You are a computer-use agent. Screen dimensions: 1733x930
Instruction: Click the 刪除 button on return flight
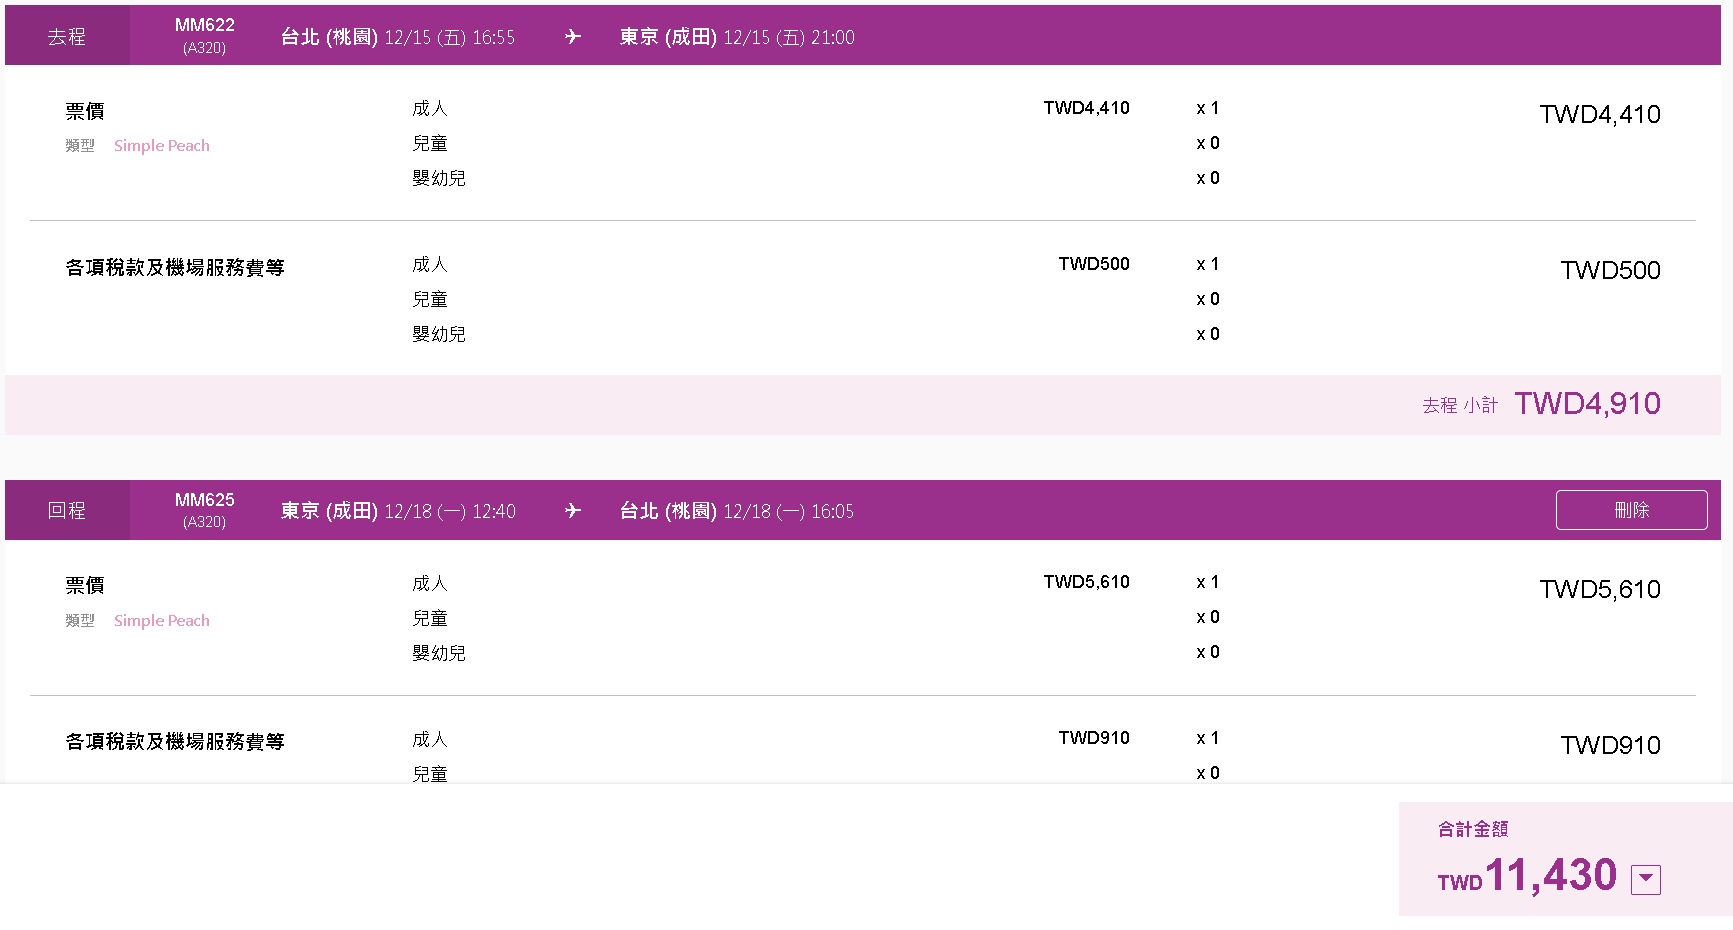pyautogui.click(x=1631, y=510)
